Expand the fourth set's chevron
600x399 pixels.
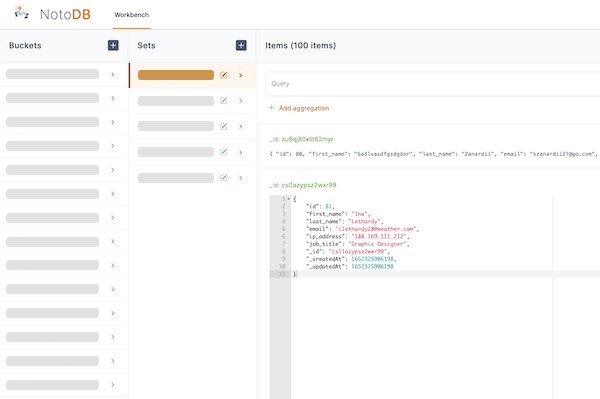[x=241, y=152]
